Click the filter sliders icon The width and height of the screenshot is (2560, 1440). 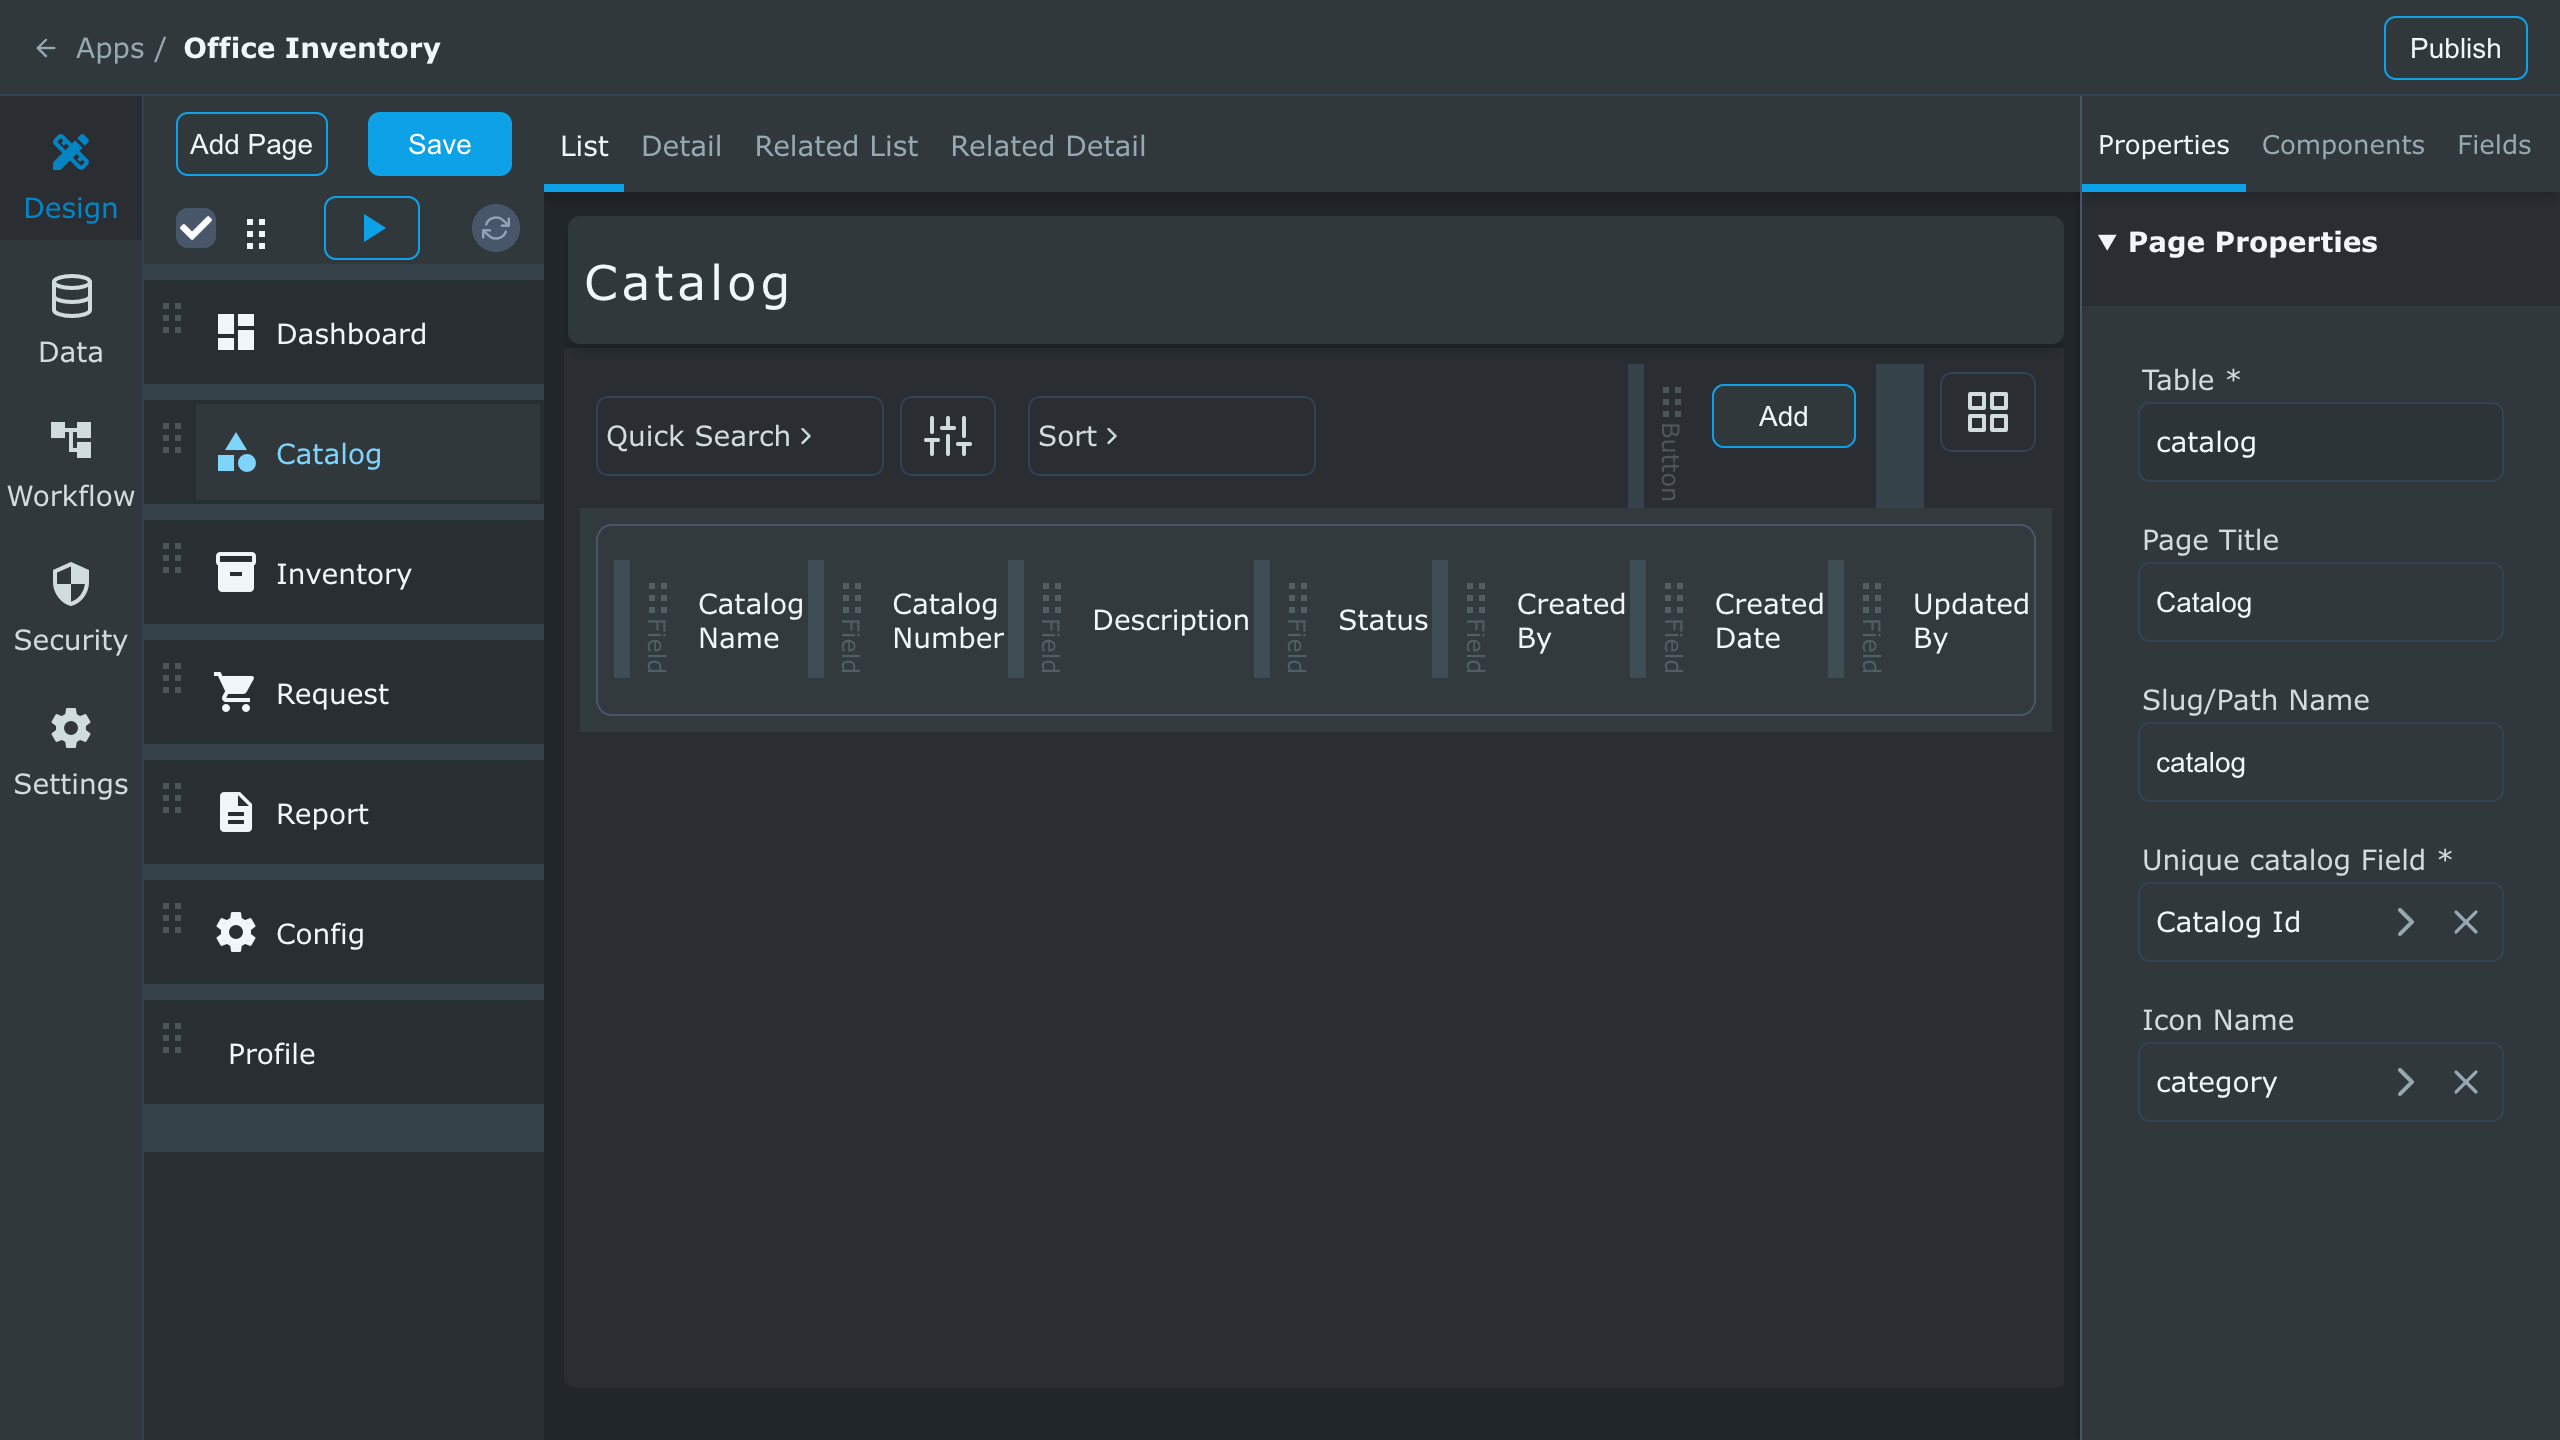pyautogui.click(x=947, y=436)
